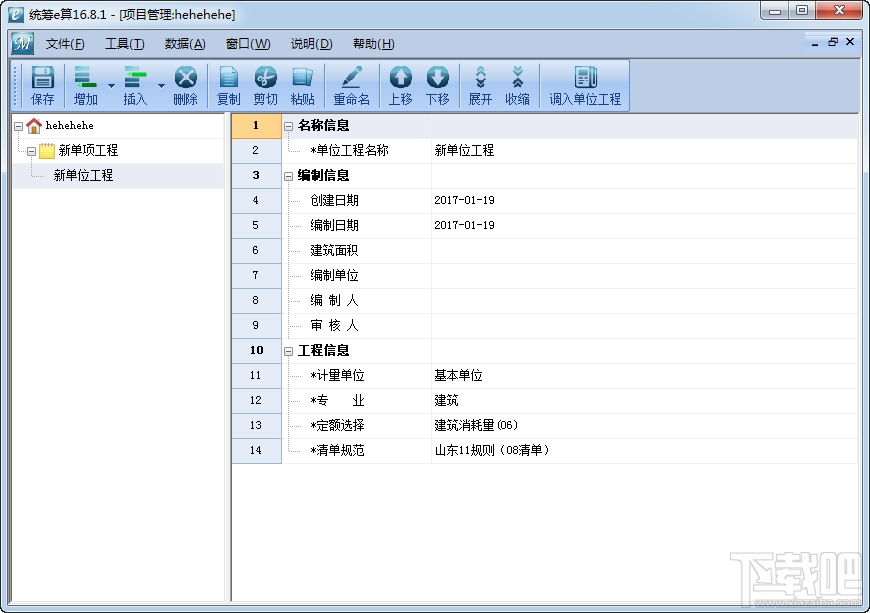Click the title bar app icon

point(16,14)
